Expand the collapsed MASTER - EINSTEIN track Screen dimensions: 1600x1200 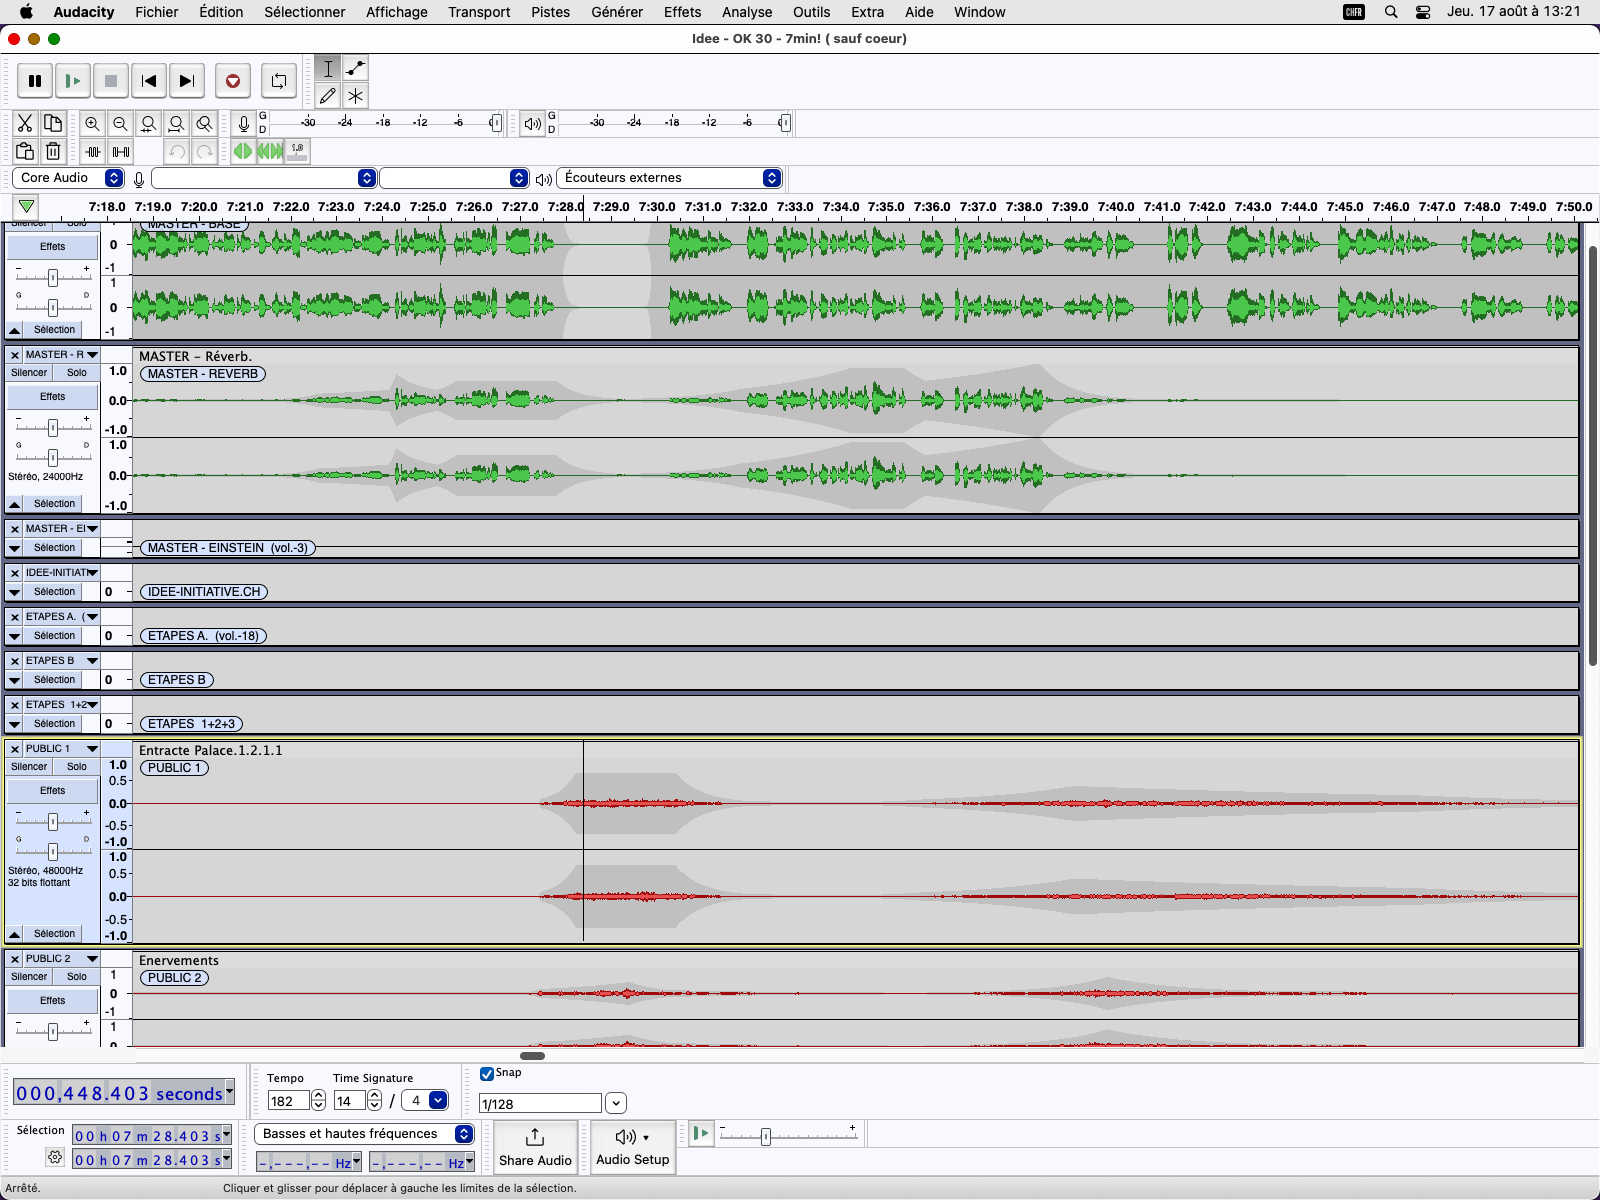coord(14,548)
